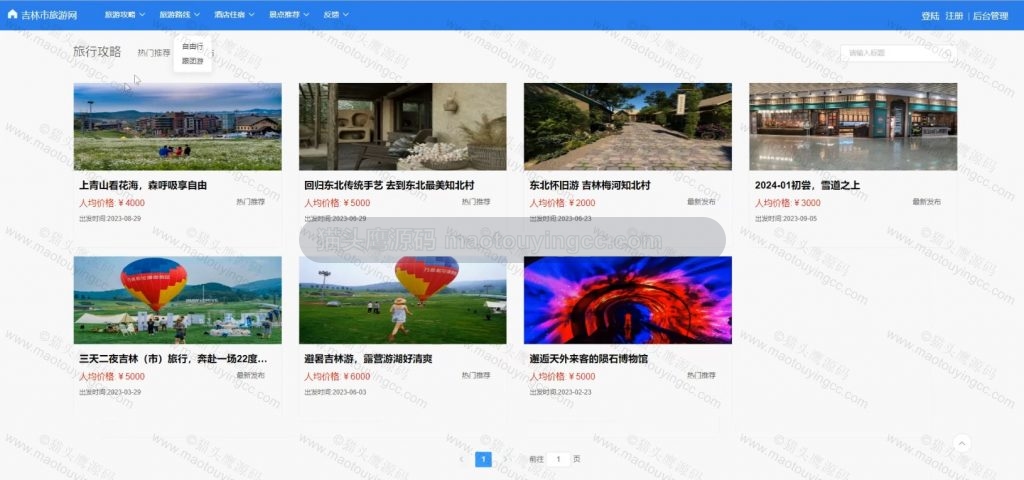Choose 自由行 from the open submenu
This screenshot has width=1024, height=480.
(193, 46)
